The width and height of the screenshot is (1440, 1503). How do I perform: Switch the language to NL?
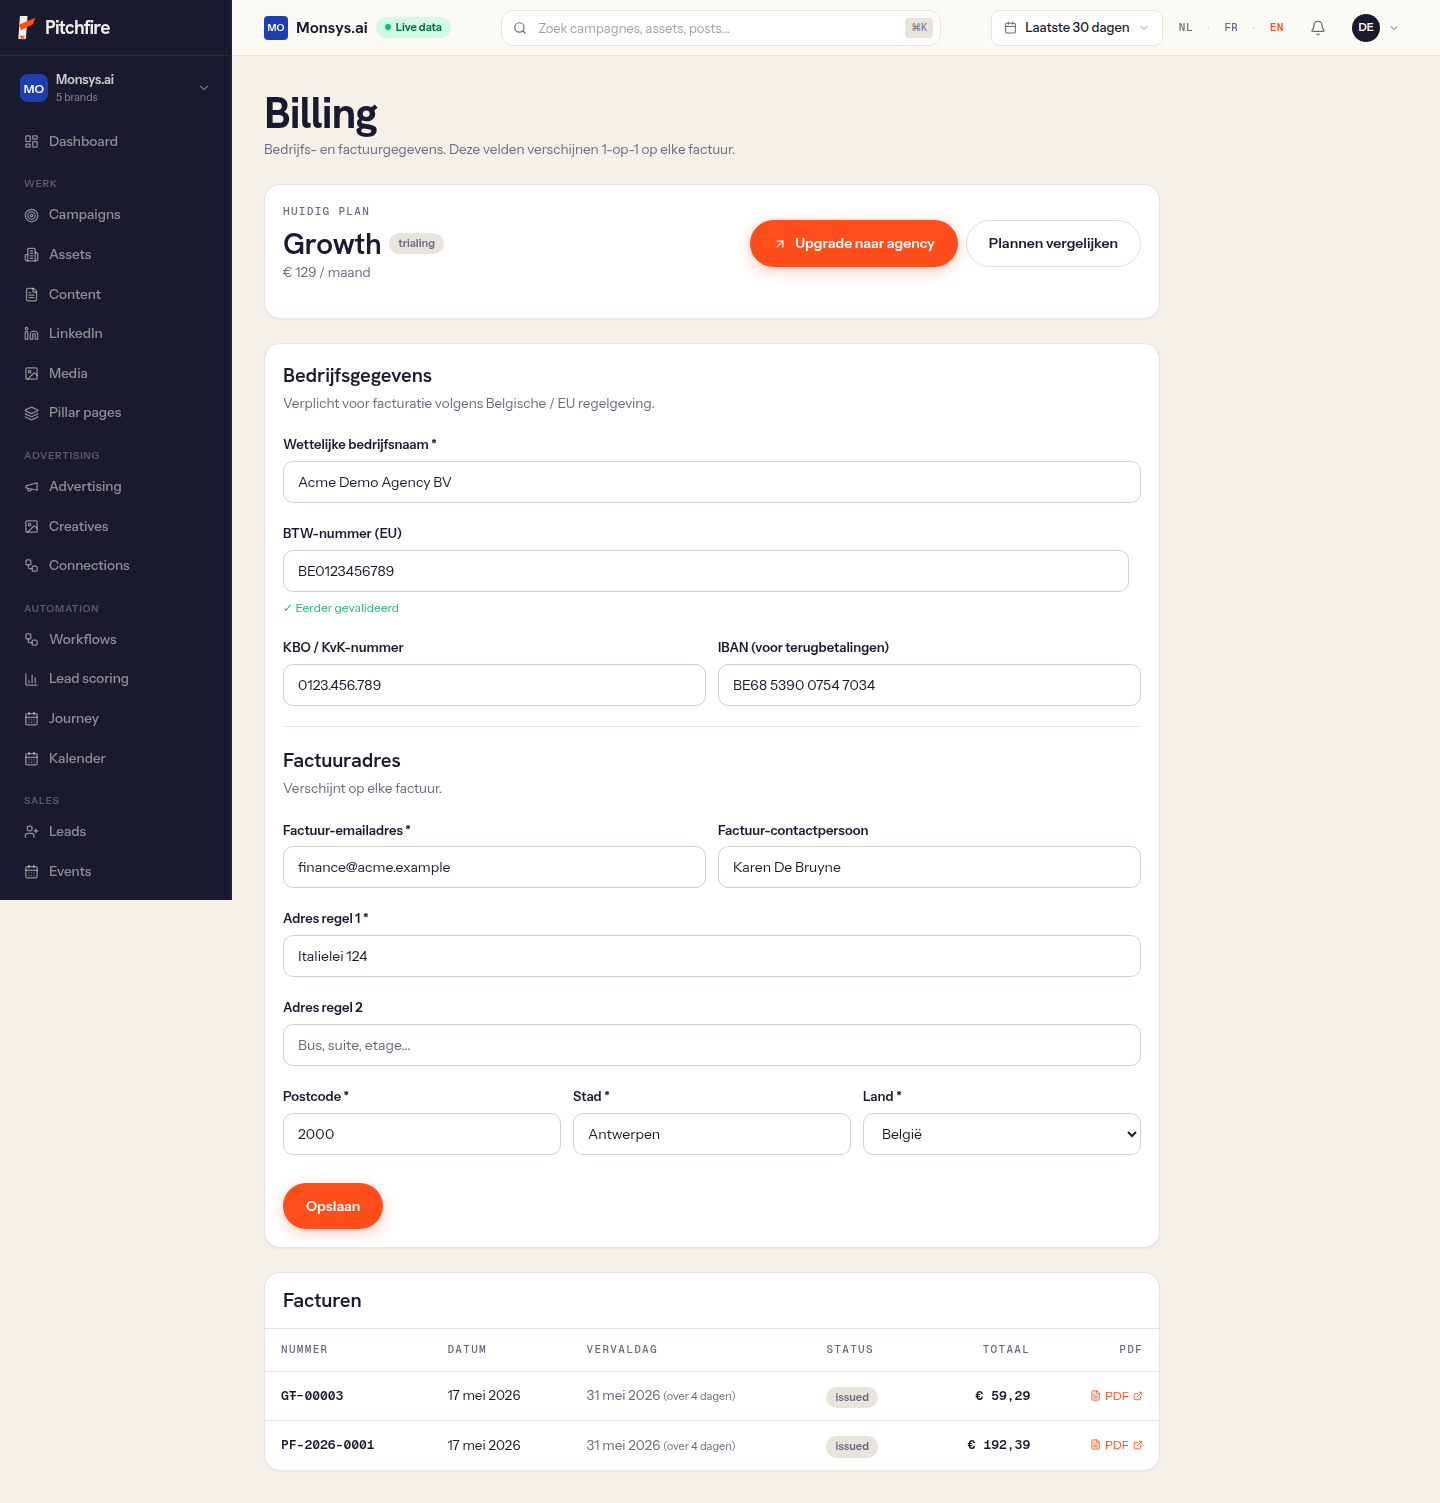(x=1185, y=28)
